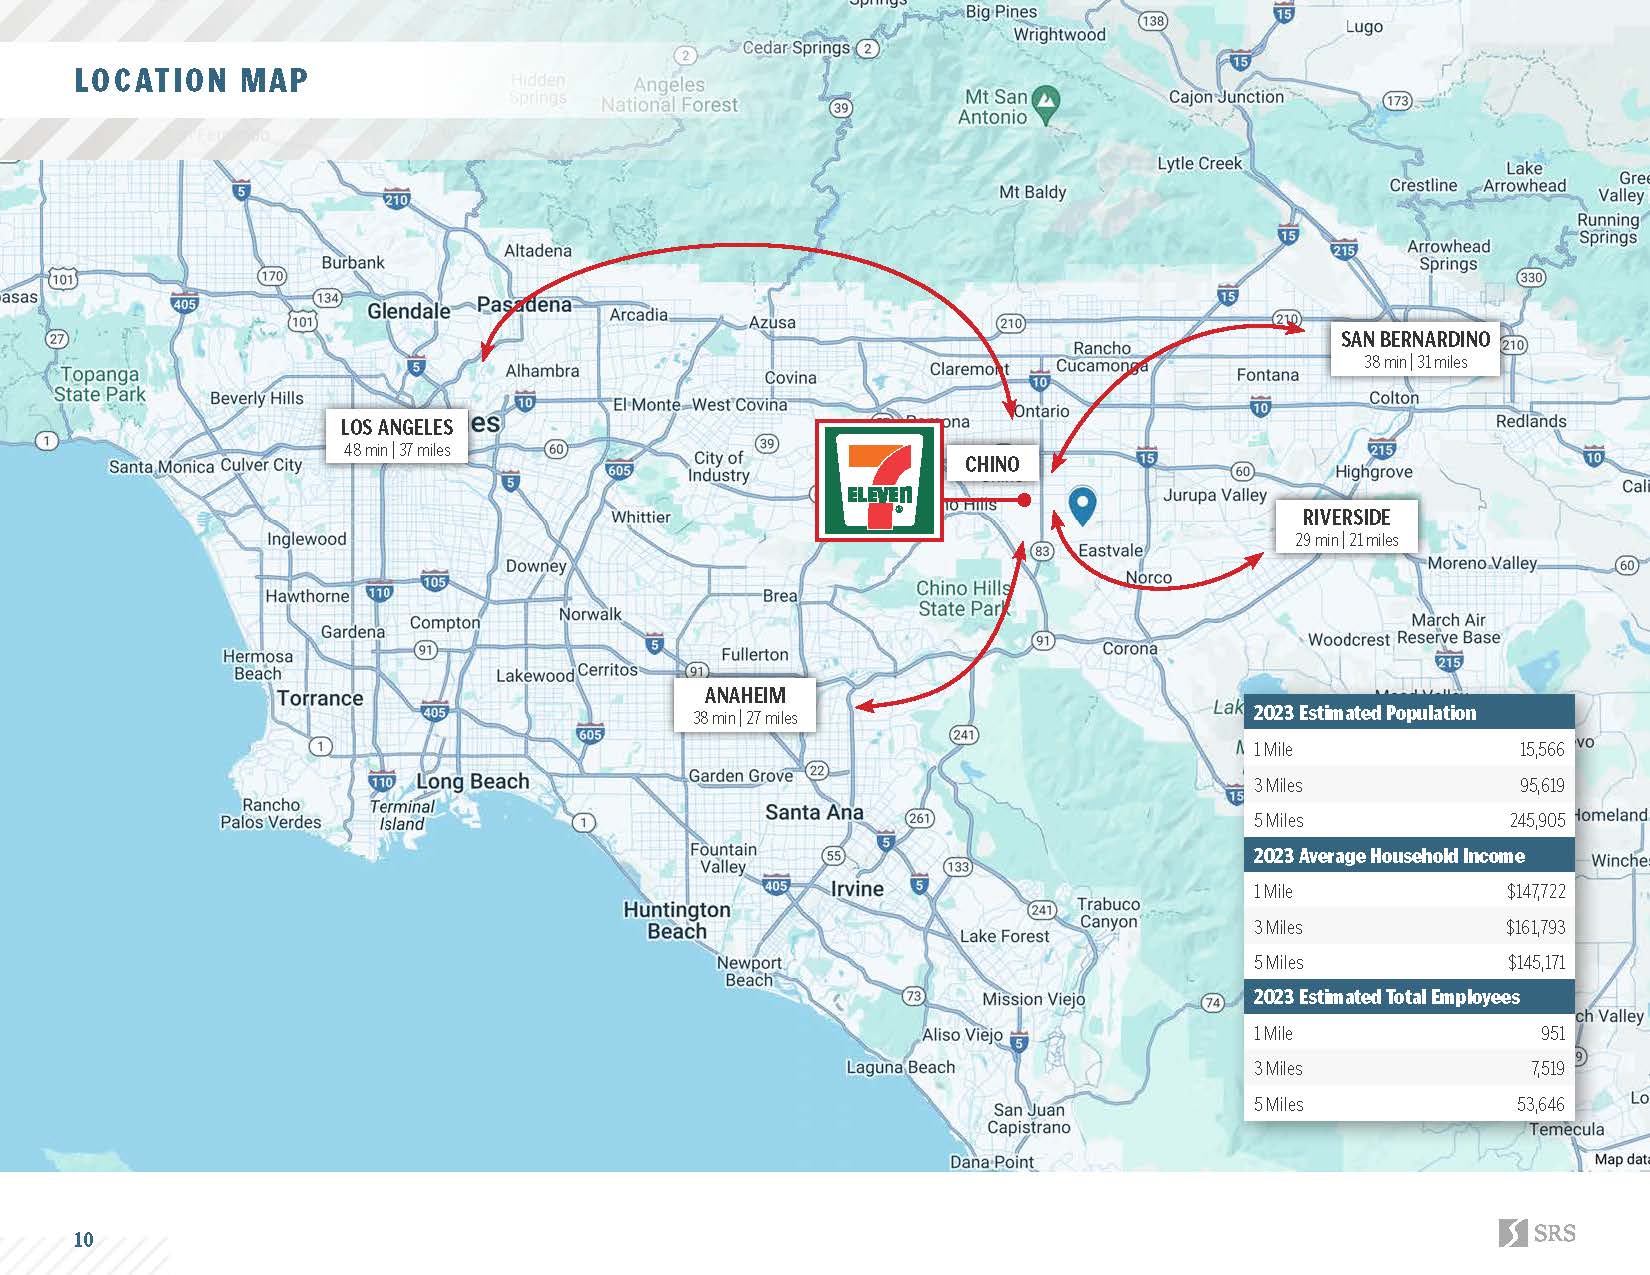
Task: Click the Moreno Valley label
Action: pos(1482,563)
